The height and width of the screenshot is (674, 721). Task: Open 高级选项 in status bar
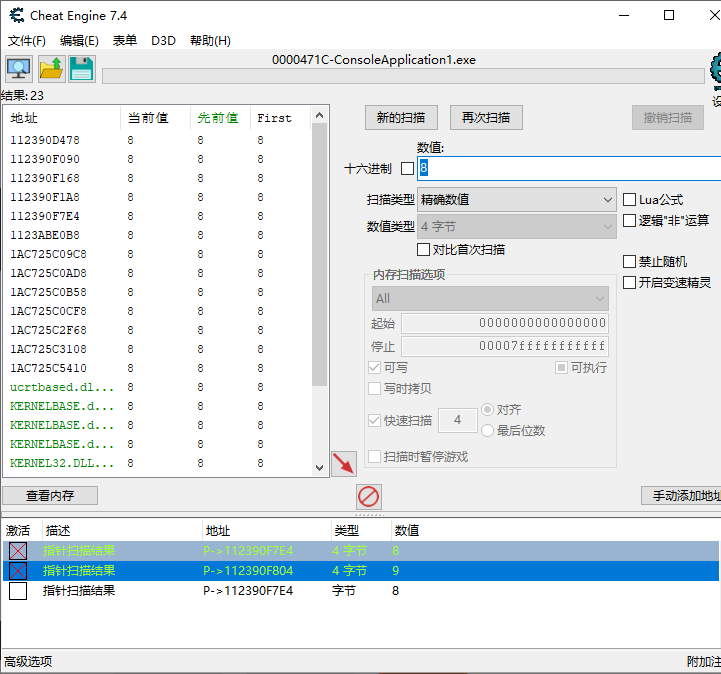[28, 662]
